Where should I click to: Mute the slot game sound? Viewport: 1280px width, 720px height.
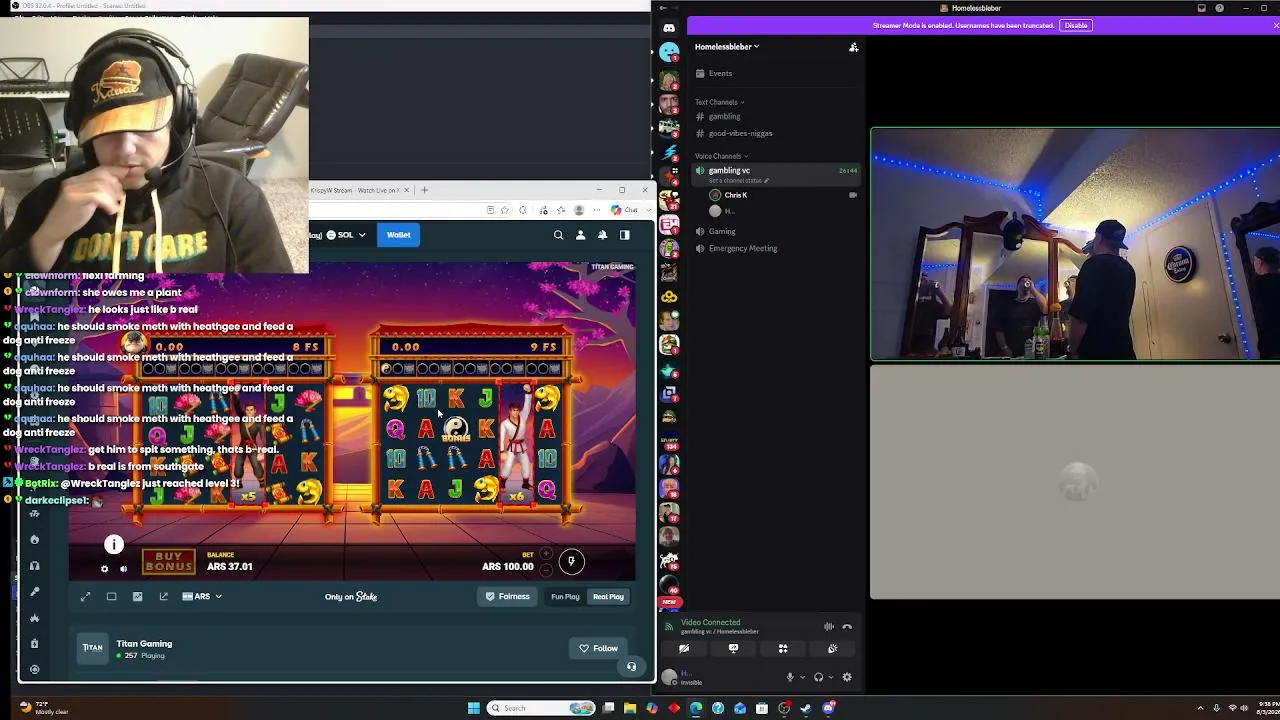(123, 569)
